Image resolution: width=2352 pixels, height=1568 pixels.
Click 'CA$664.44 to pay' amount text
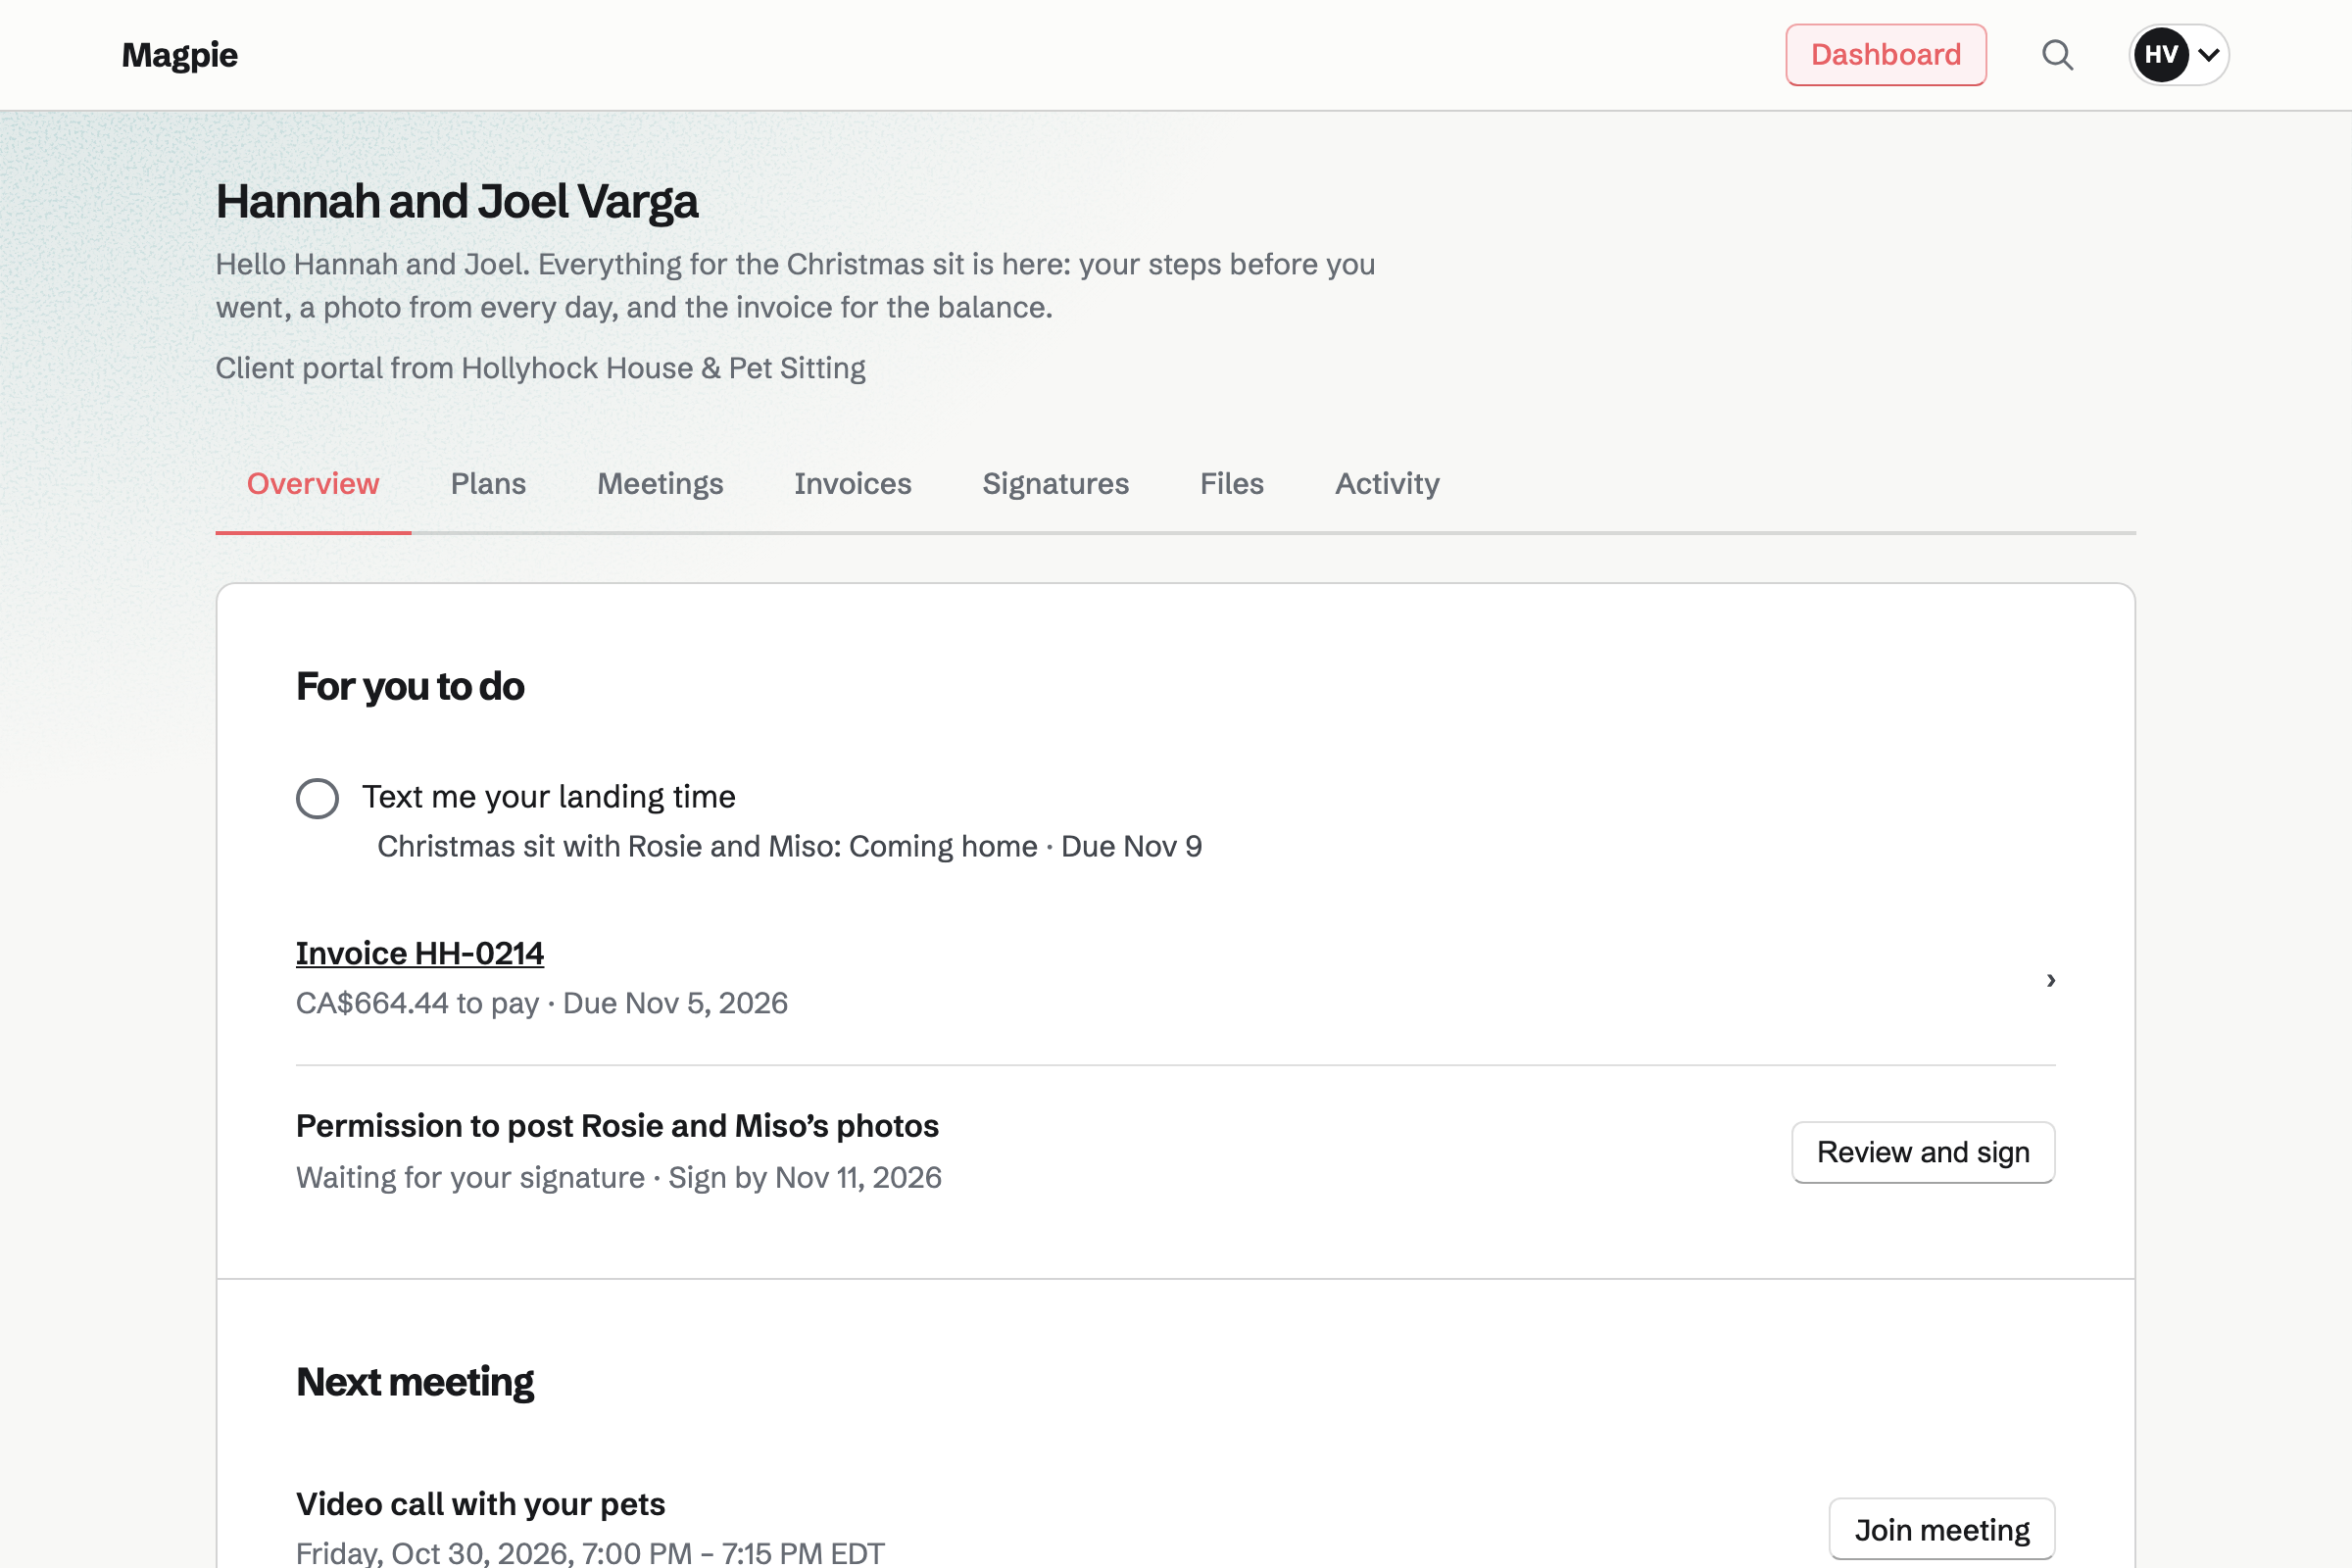click(x=417, y=1003)
